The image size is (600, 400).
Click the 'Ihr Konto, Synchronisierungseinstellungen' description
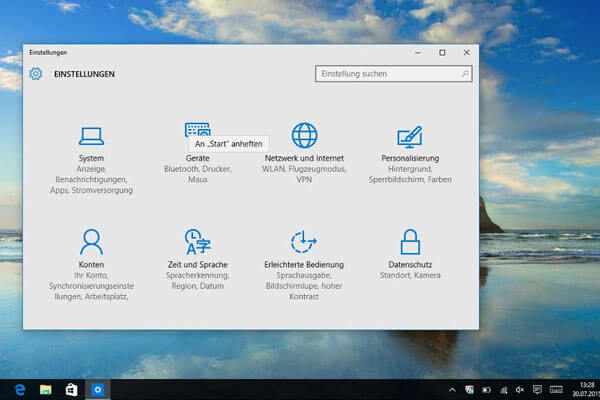pos(91,286)
